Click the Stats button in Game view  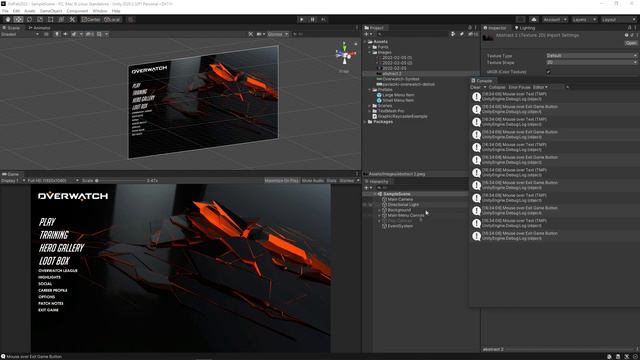click(x=331, y=180)
